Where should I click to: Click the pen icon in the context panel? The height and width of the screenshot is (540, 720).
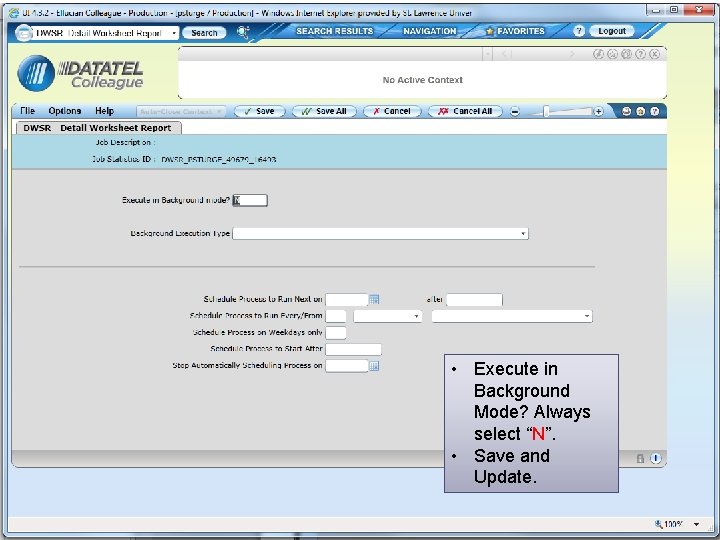click(598, 54)
